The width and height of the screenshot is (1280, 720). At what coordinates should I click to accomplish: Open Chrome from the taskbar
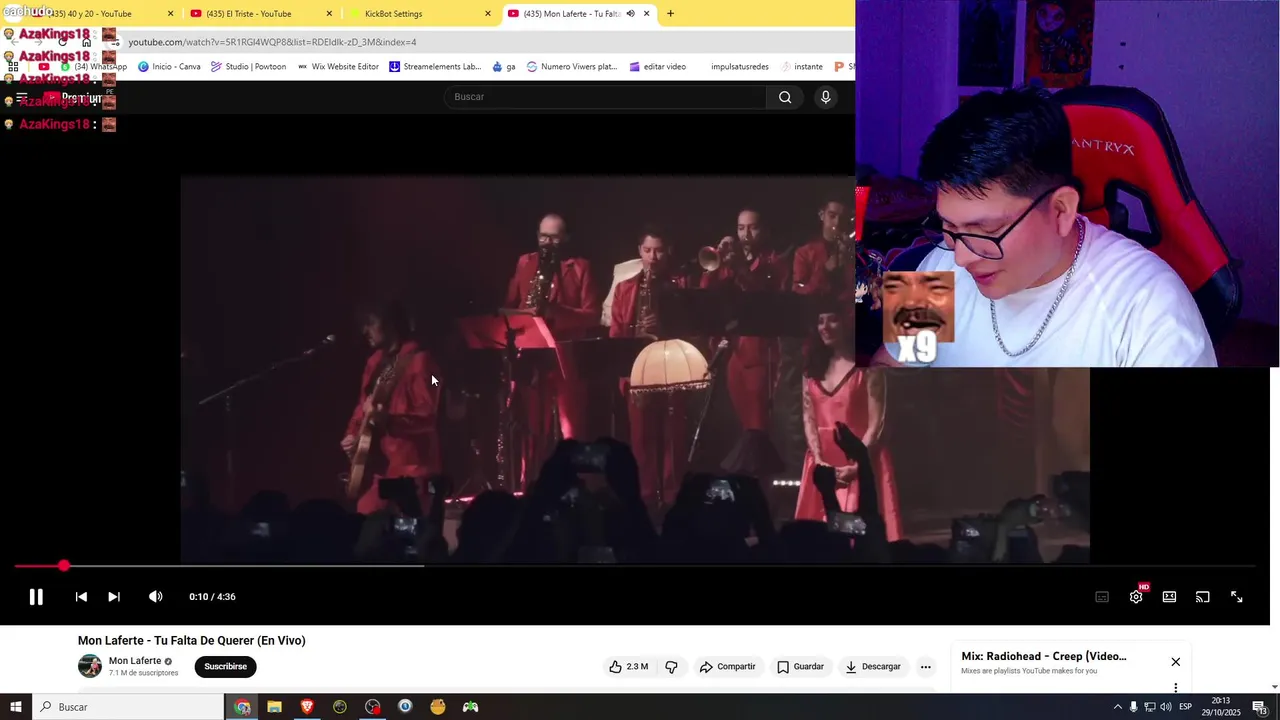click(x=242, y=707)
